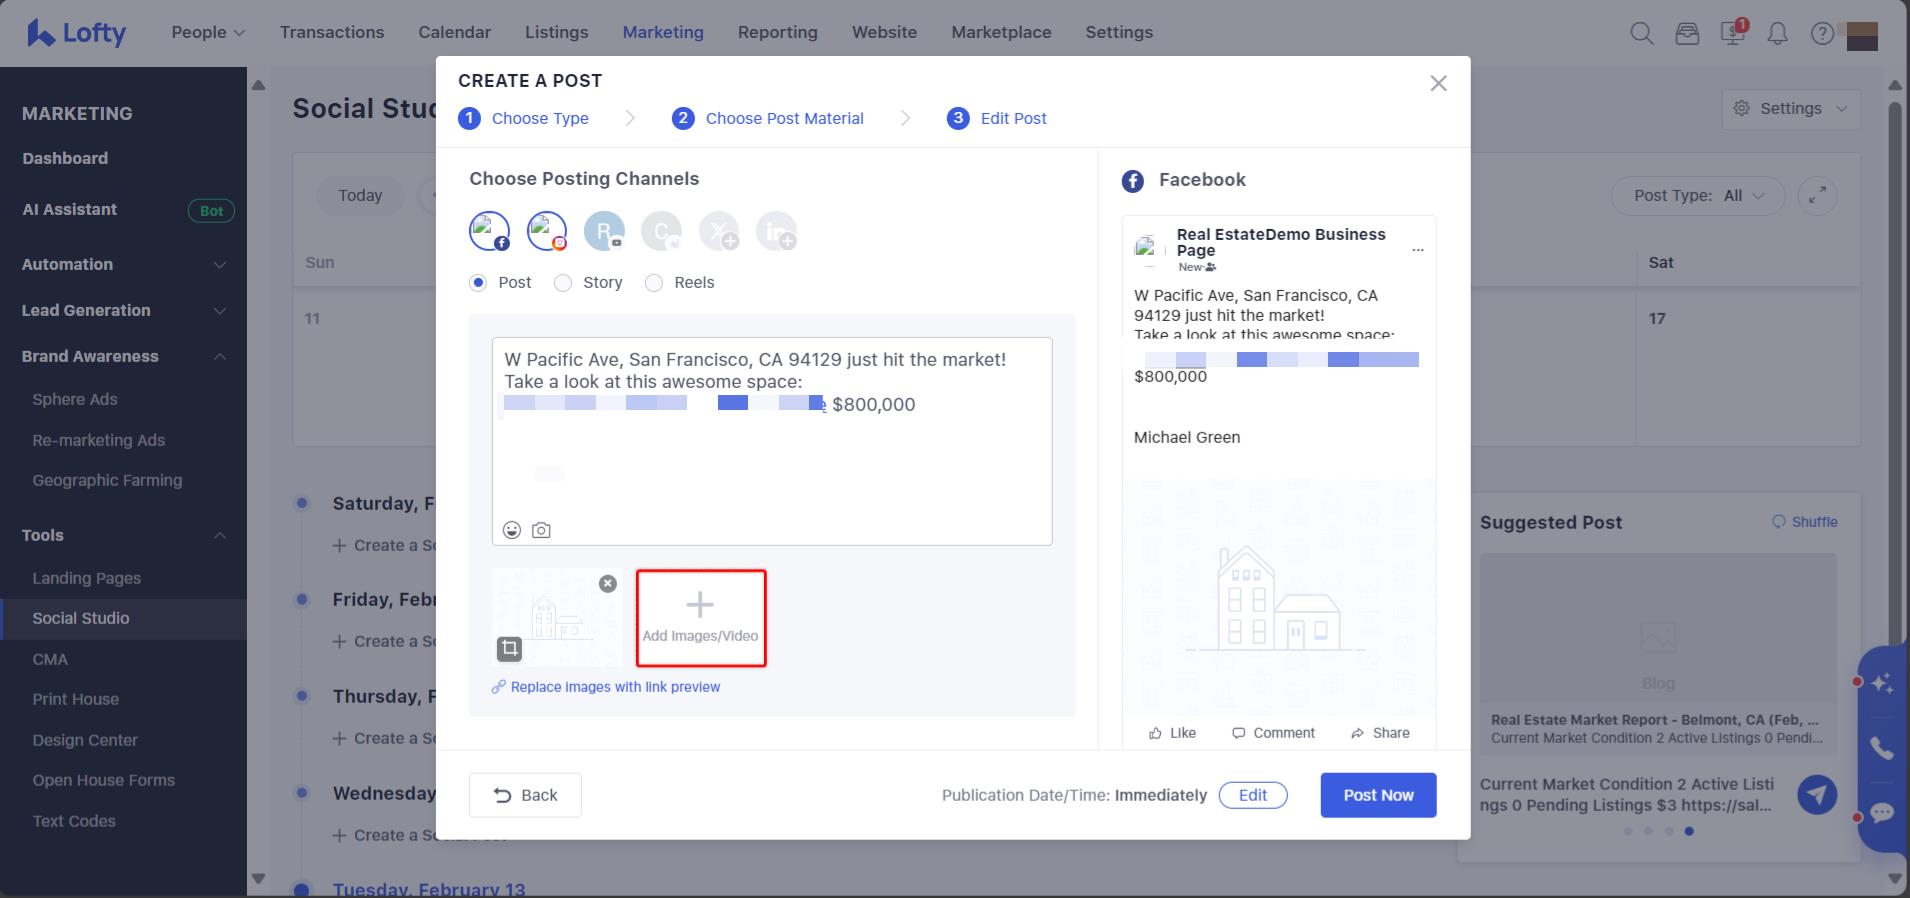The image size is (1910, 898).
Task: Add the LinkedIn channel
Action: 776,231
